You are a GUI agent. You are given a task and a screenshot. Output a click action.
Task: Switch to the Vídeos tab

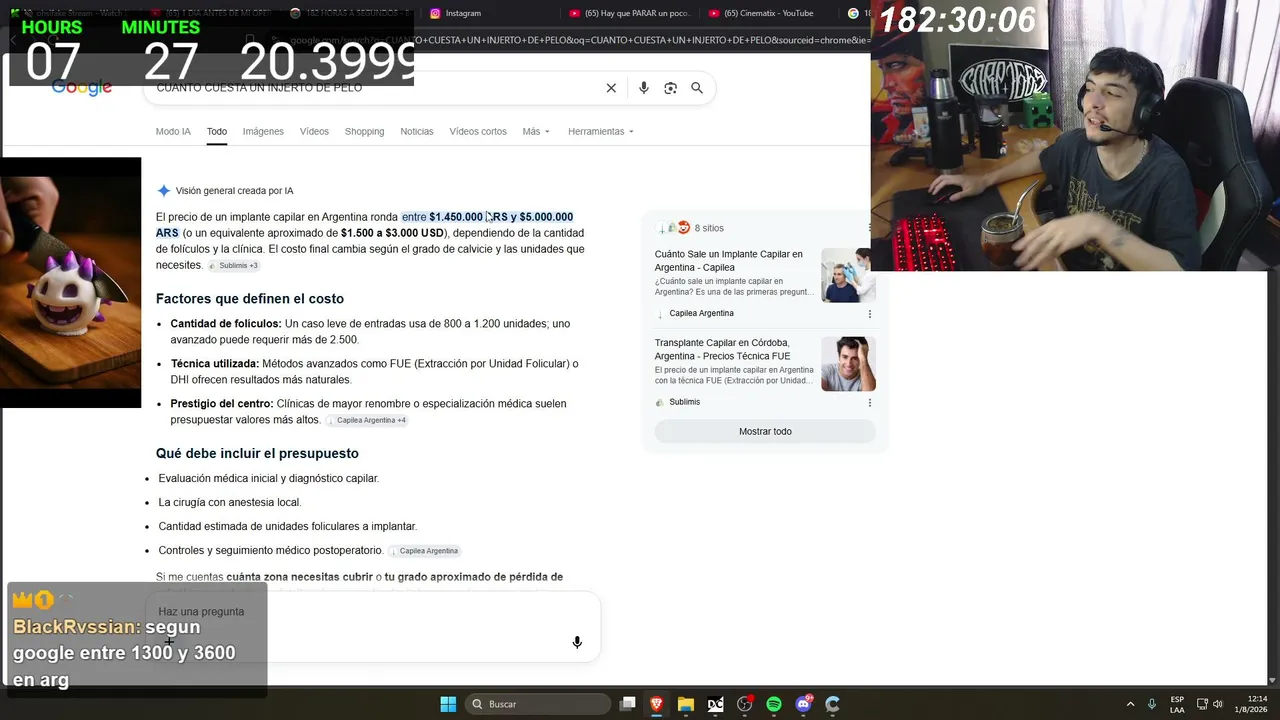pyautogui.click(x=314, y=132)
